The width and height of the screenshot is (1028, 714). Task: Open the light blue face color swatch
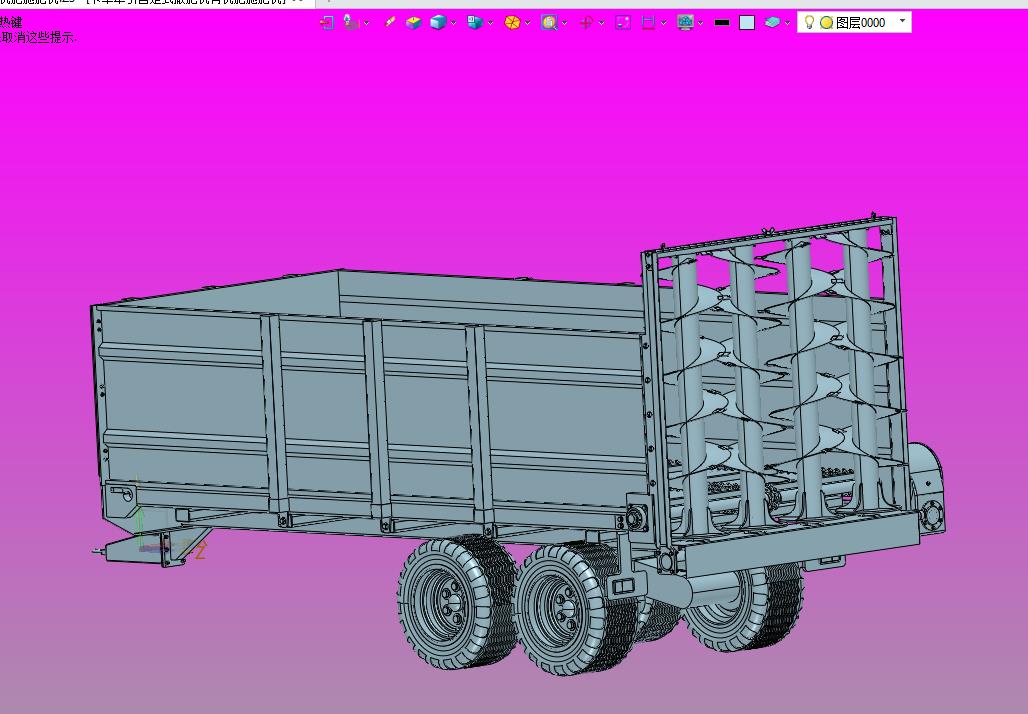point(747,22)
